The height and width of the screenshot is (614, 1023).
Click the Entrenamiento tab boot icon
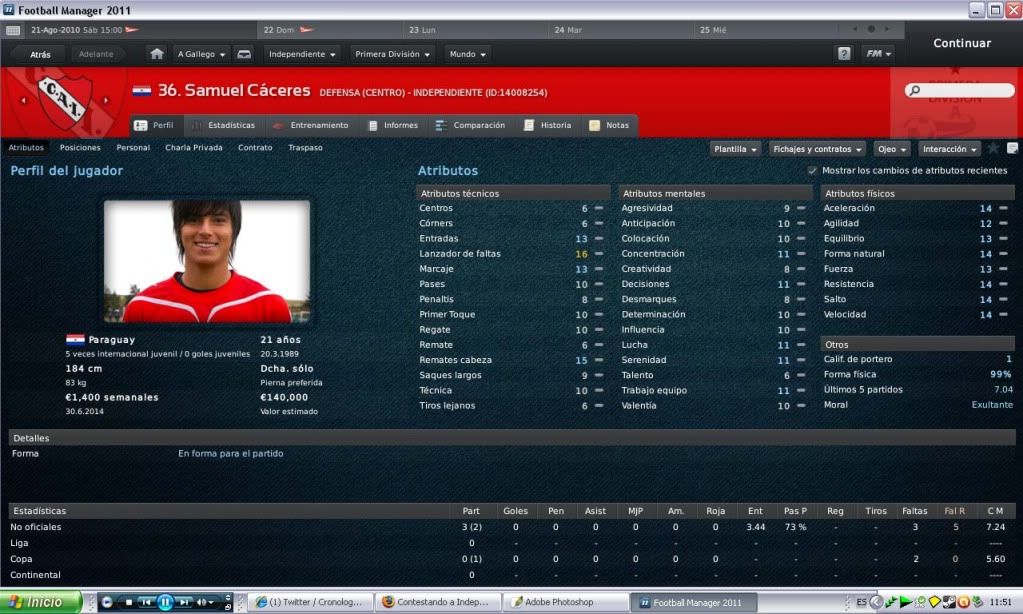pyautogui.click(x=278, y=125)
